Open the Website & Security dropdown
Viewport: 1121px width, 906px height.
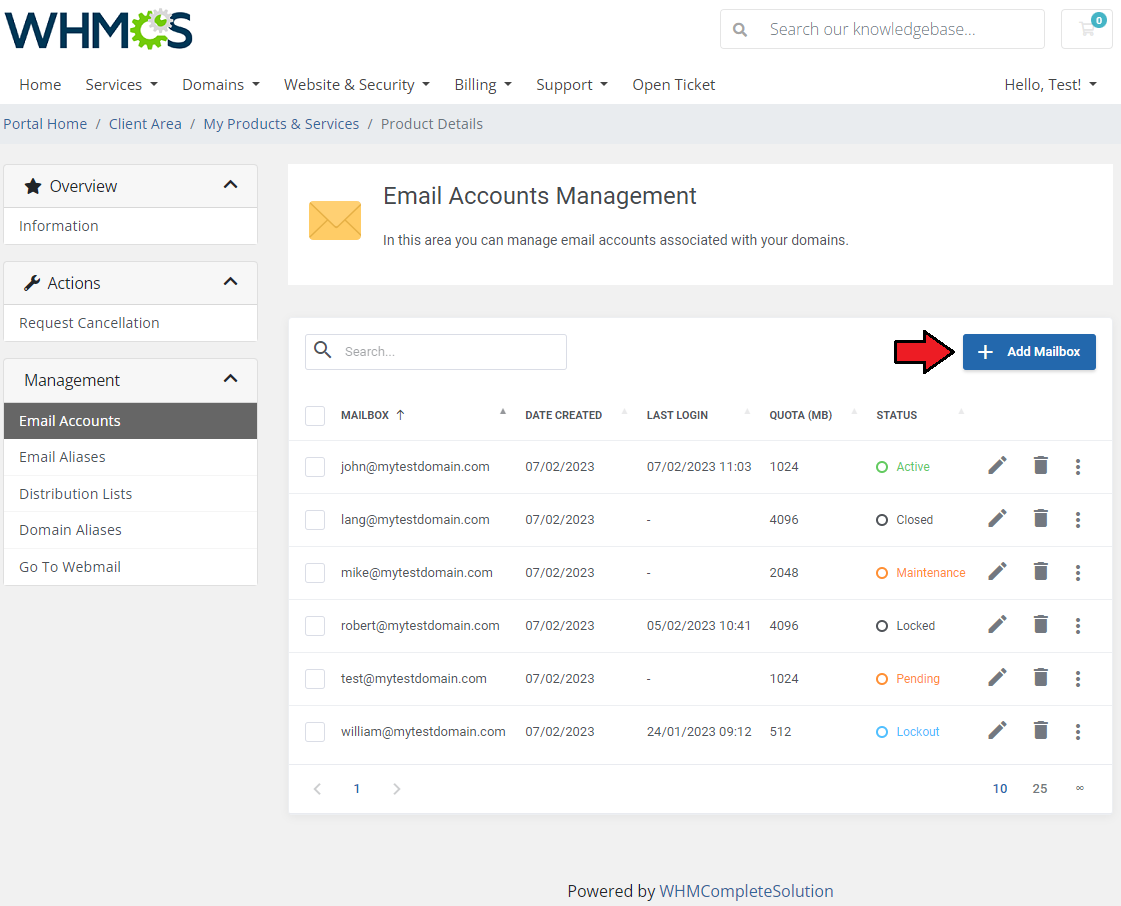357,84
